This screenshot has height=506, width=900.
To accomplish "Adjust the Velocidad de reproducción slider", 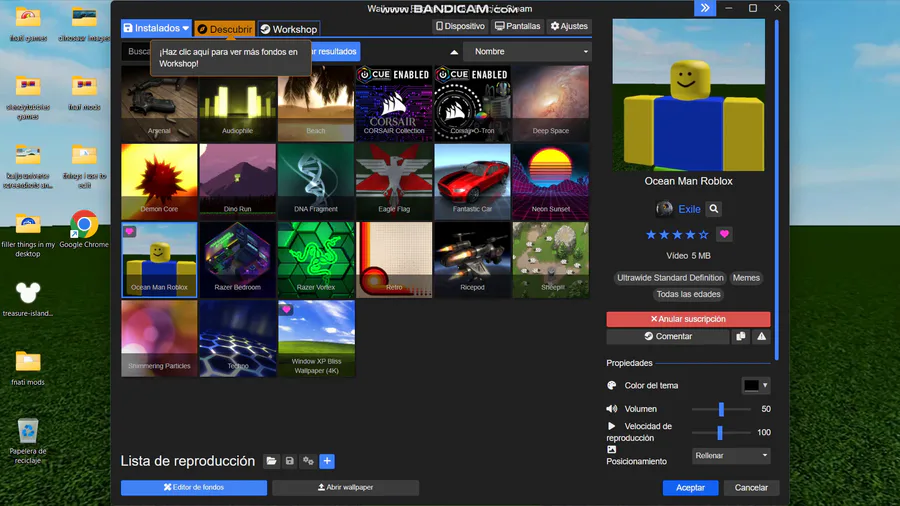I will [721, 433].
